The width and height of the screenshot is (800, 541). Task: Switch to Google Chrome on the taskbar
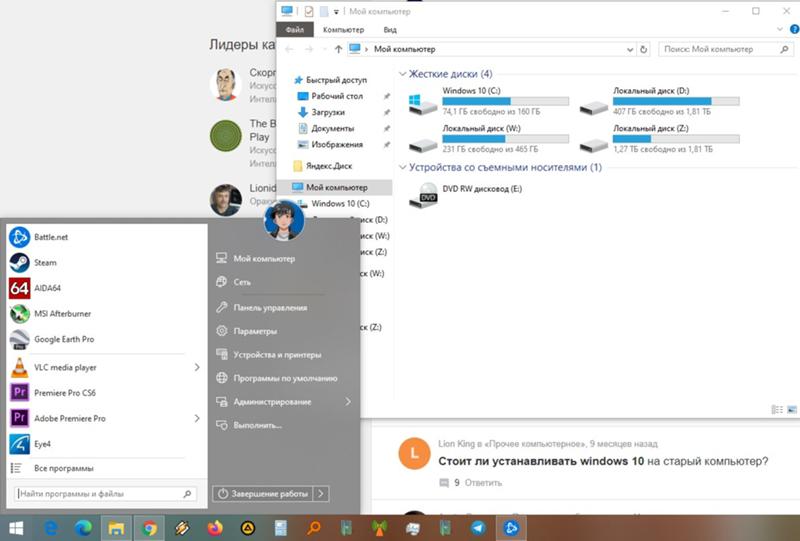(149, 528)
